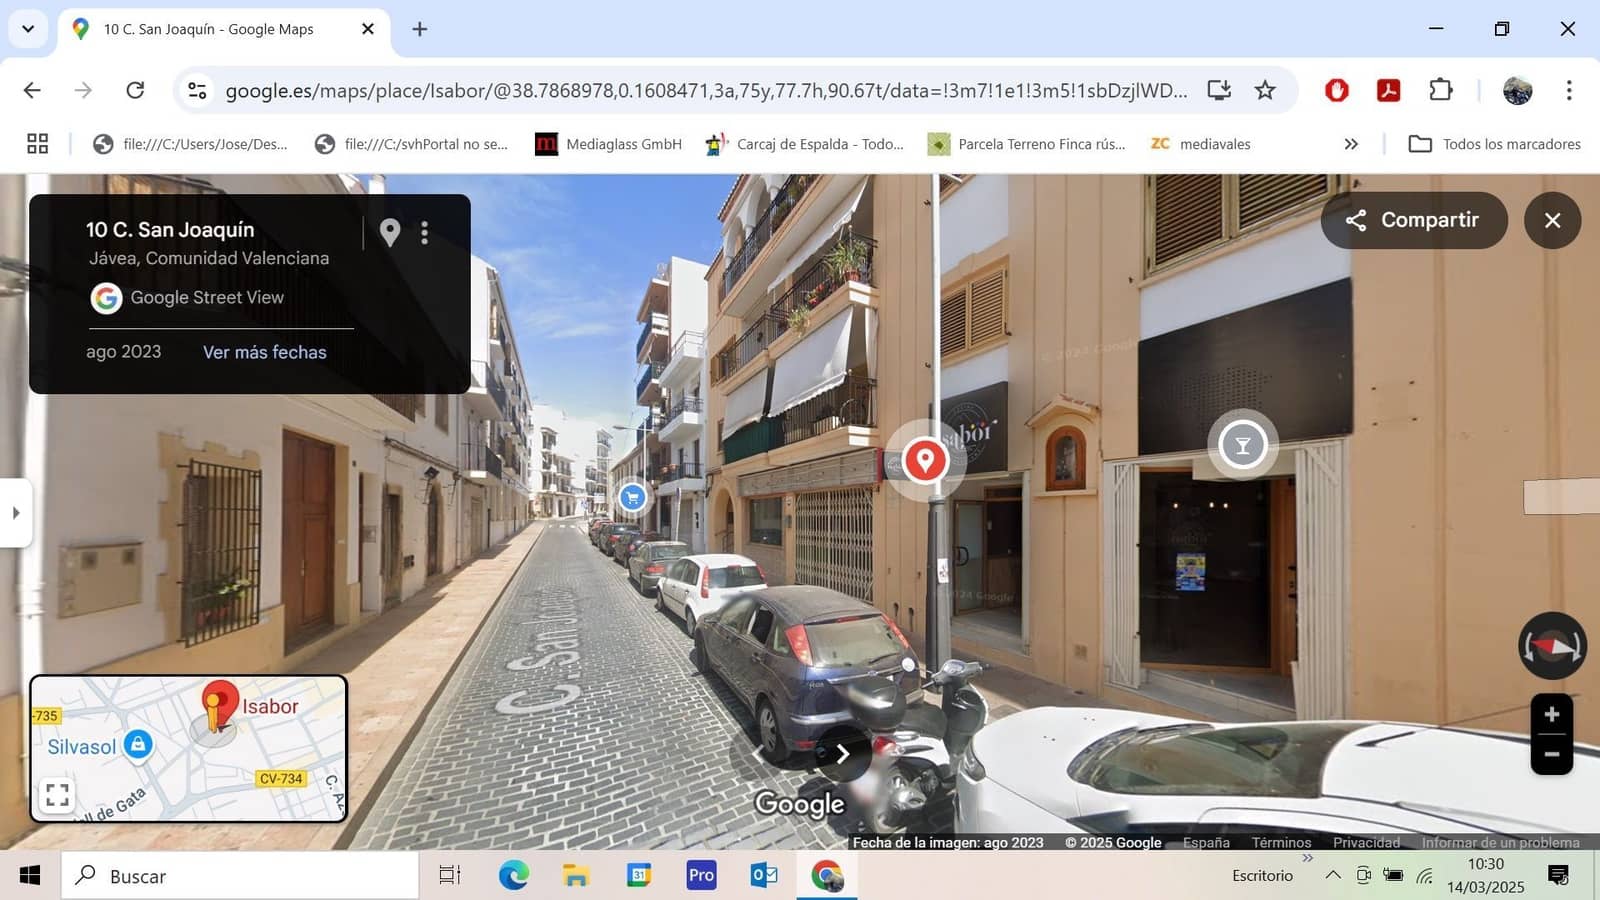1600x900 pixels.
Task: Expand hidden bookmarks with the chevron
Action: pos(1352,143)
